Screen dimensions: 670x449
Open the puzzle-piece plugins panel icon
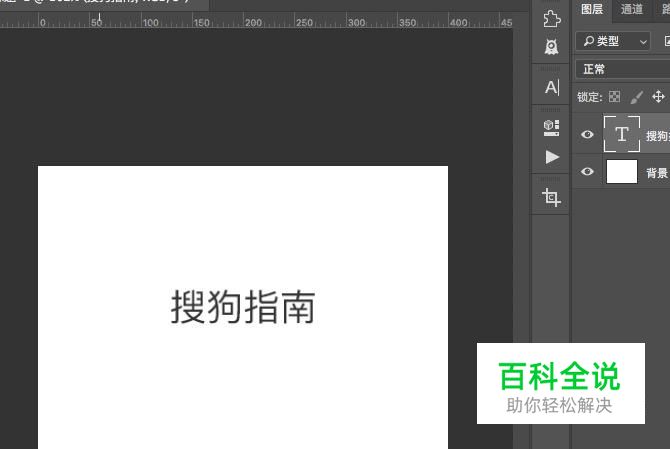[552, 19]
